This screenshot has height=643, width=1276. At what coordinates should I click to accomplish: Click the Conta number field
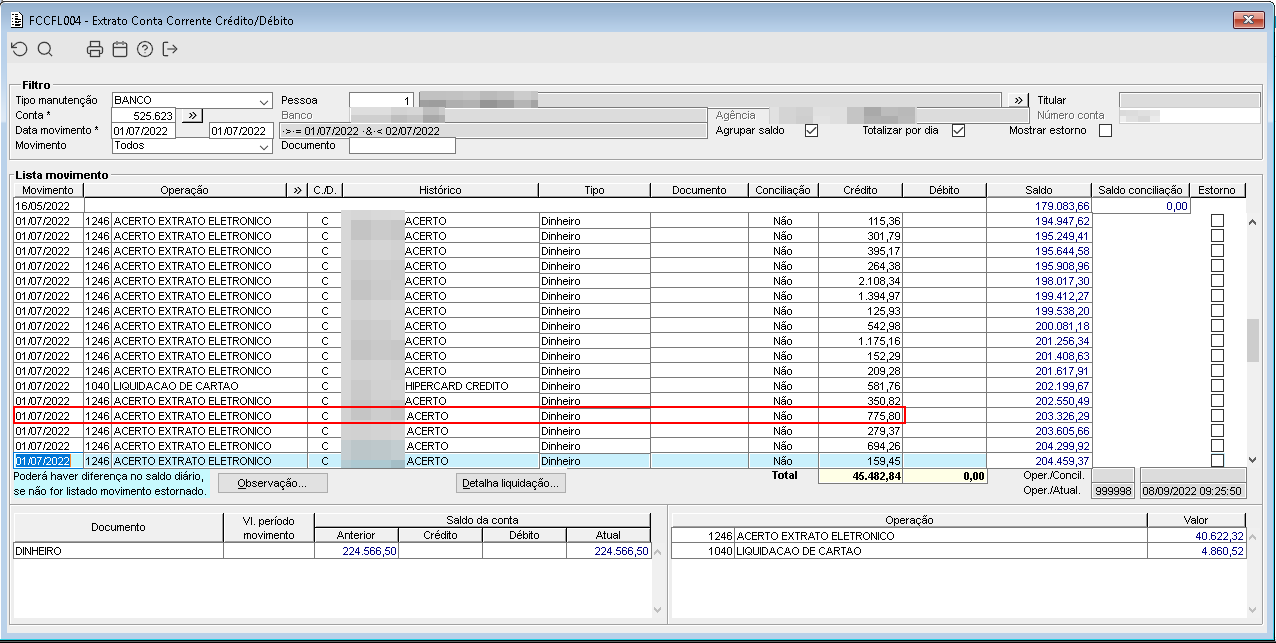[144, 116]
